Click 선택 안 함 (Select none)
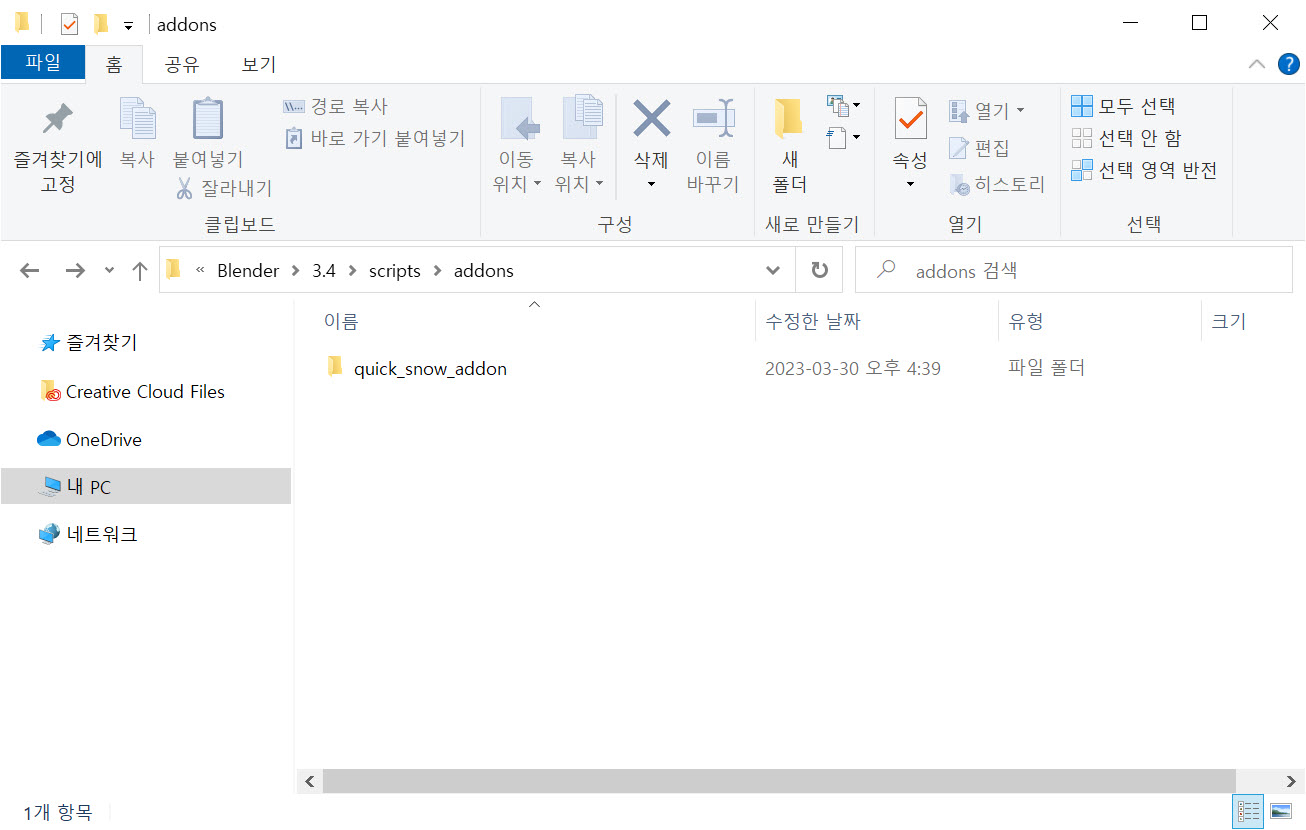1306x830 pixels. (1126, 138)
